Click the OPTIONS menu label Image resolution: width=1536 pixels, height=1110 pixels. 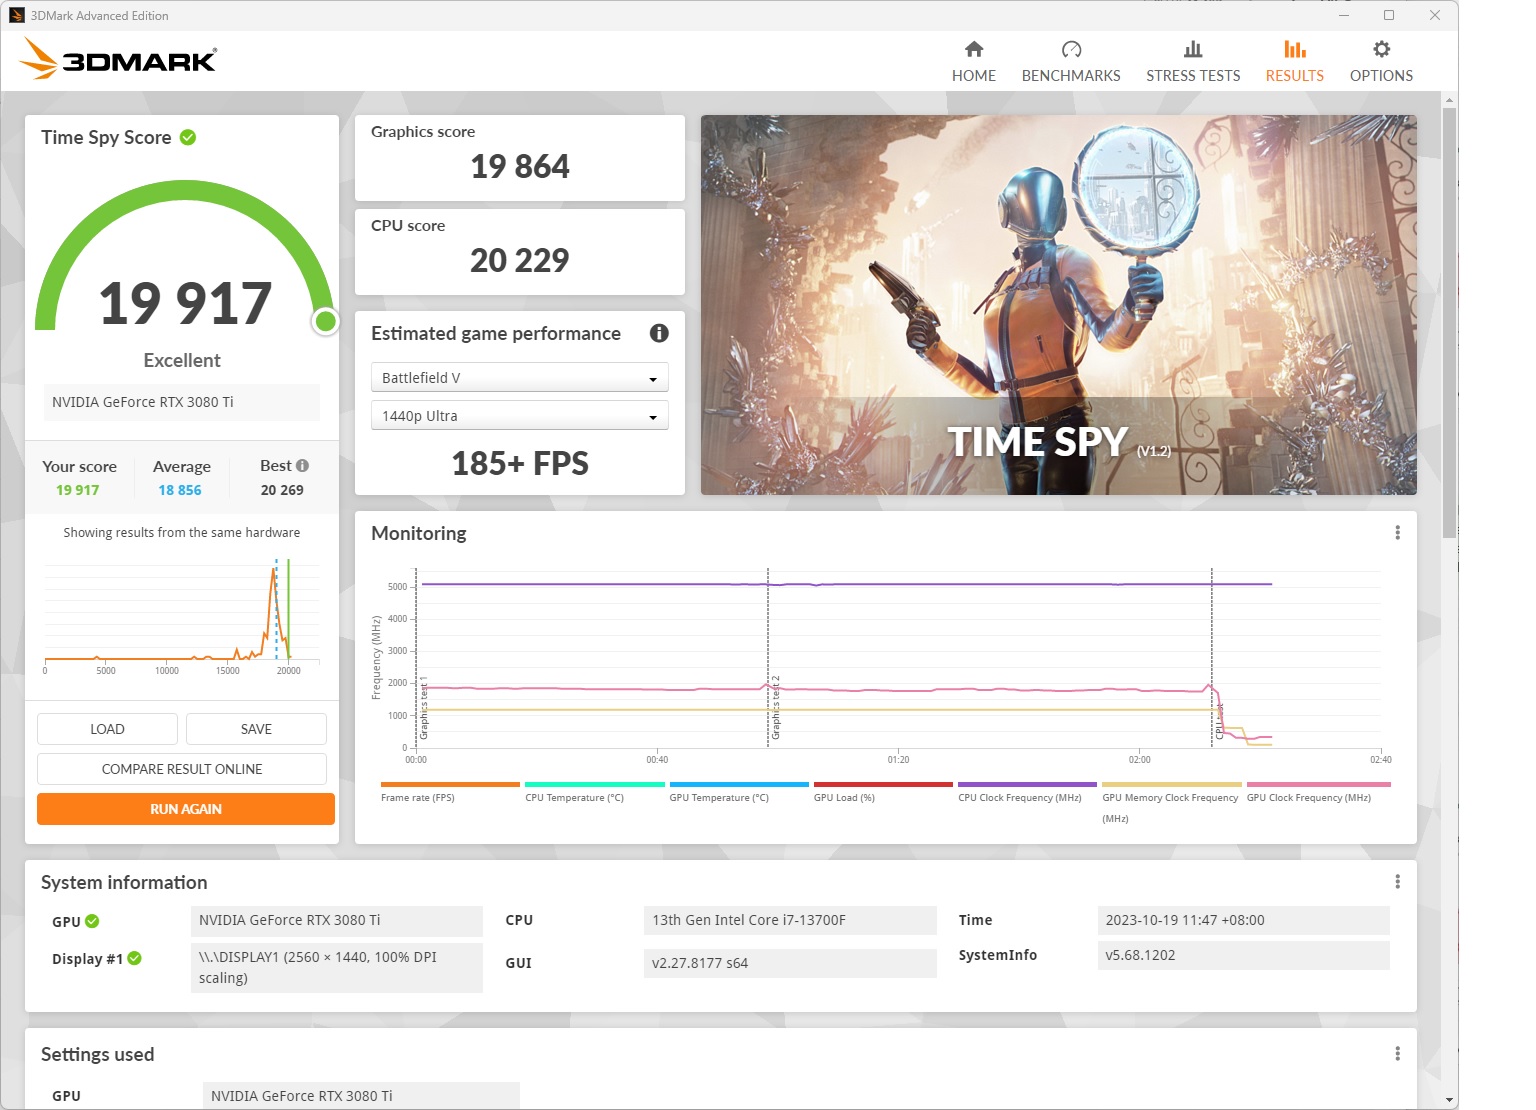(1381, 76)
